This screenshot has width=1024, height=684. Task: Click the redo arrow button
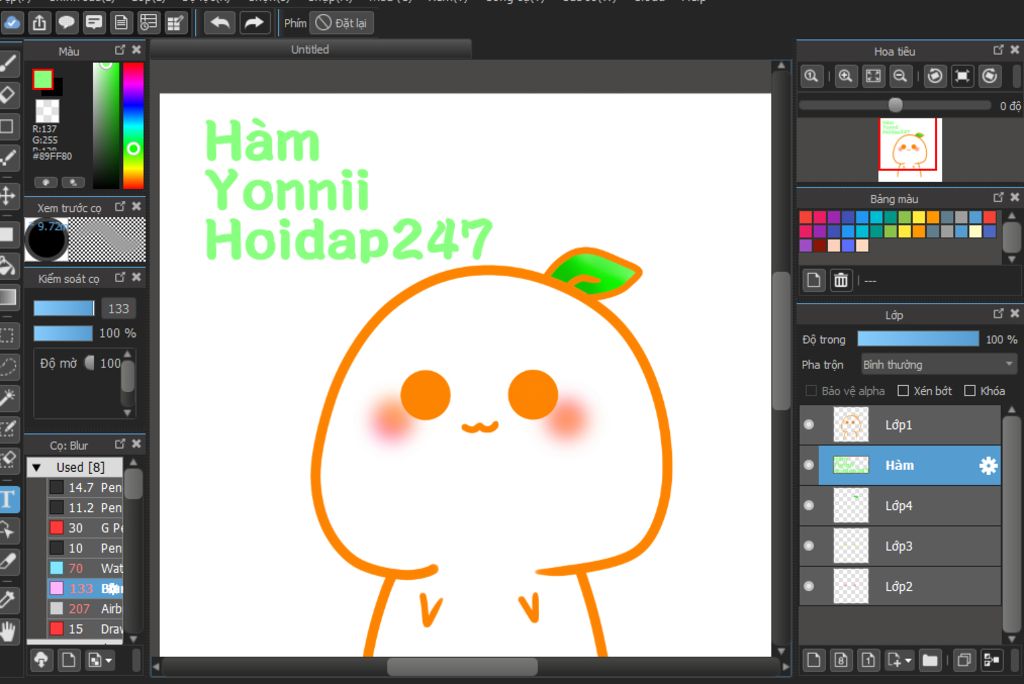pos(253,23)
